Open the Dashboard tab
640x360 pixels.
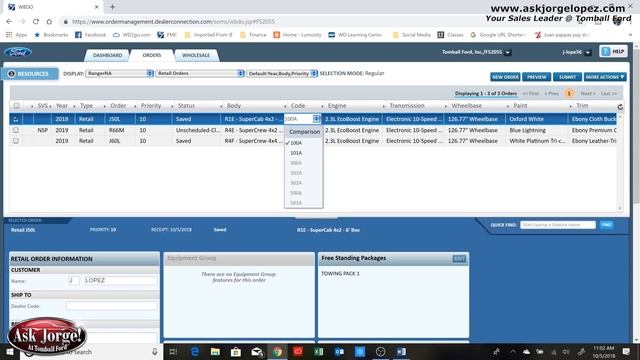[107, 55]
